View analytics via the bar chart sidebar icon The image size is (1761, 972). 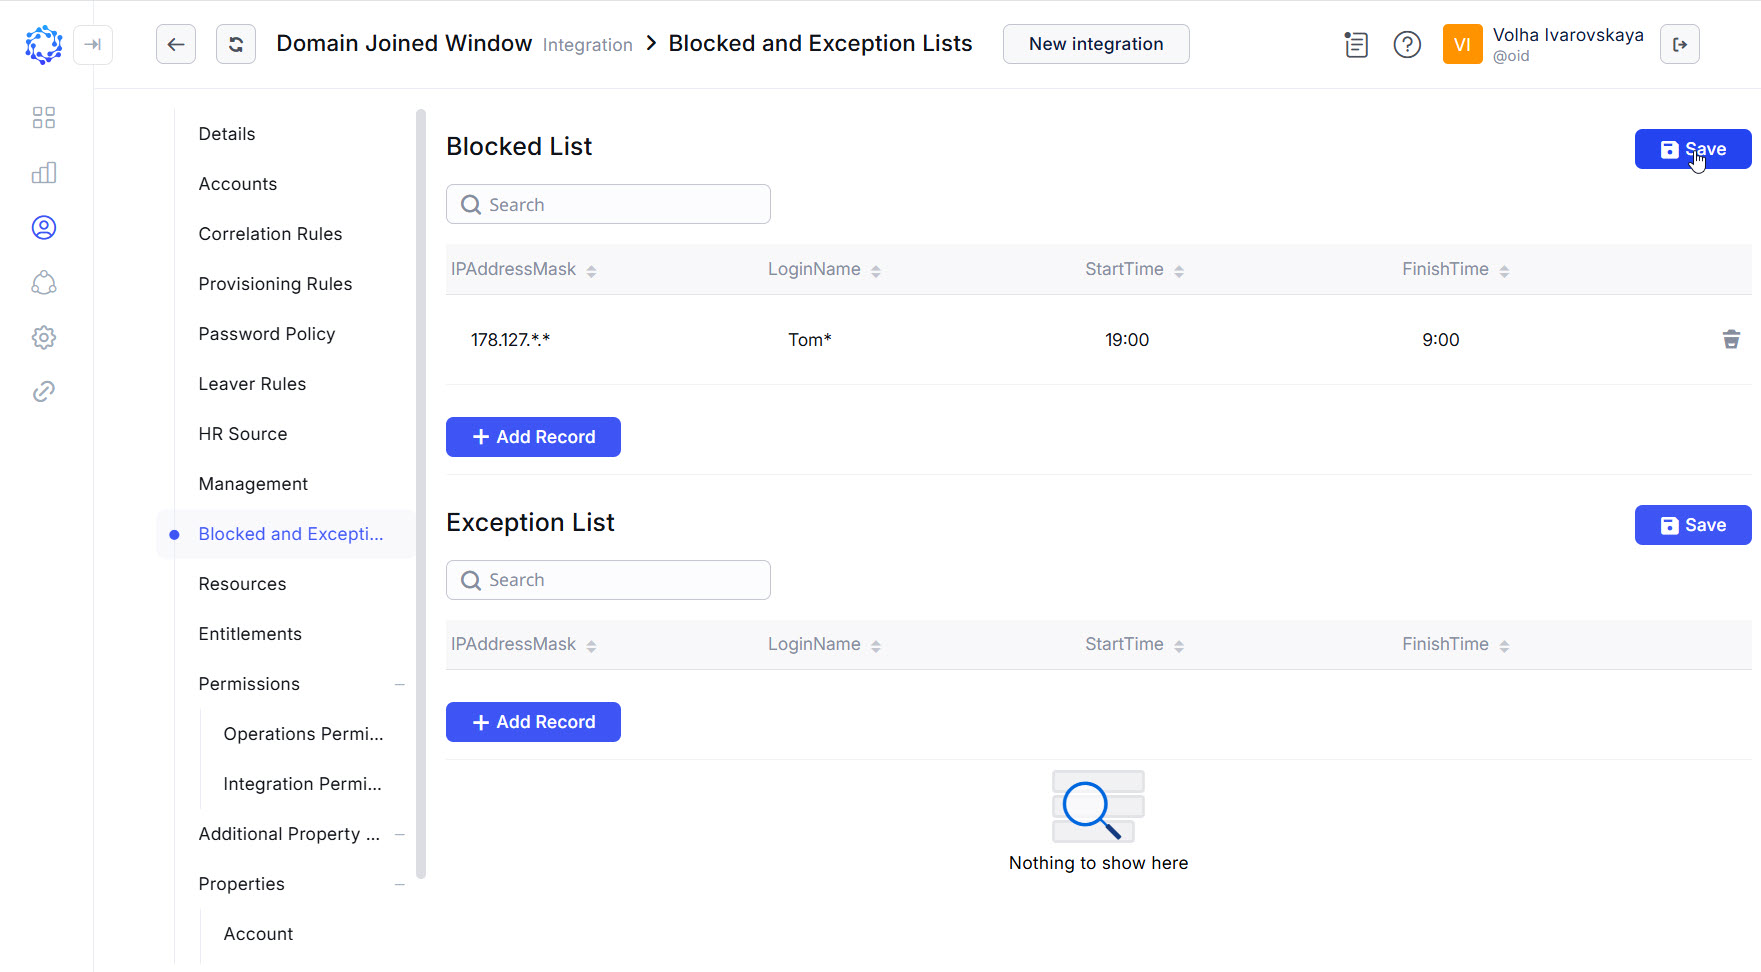(44, 172)
